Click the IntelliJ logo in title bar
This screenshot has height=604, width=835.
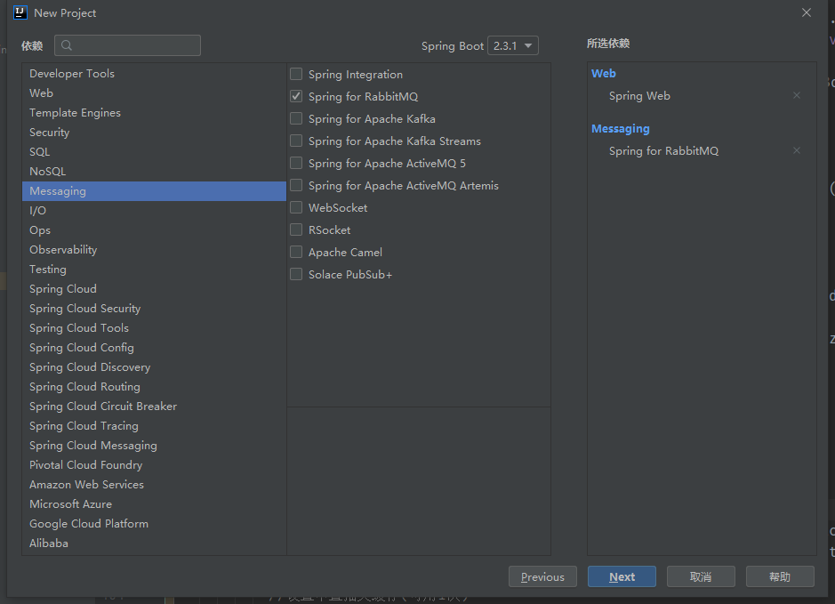(x=20, y=12)
